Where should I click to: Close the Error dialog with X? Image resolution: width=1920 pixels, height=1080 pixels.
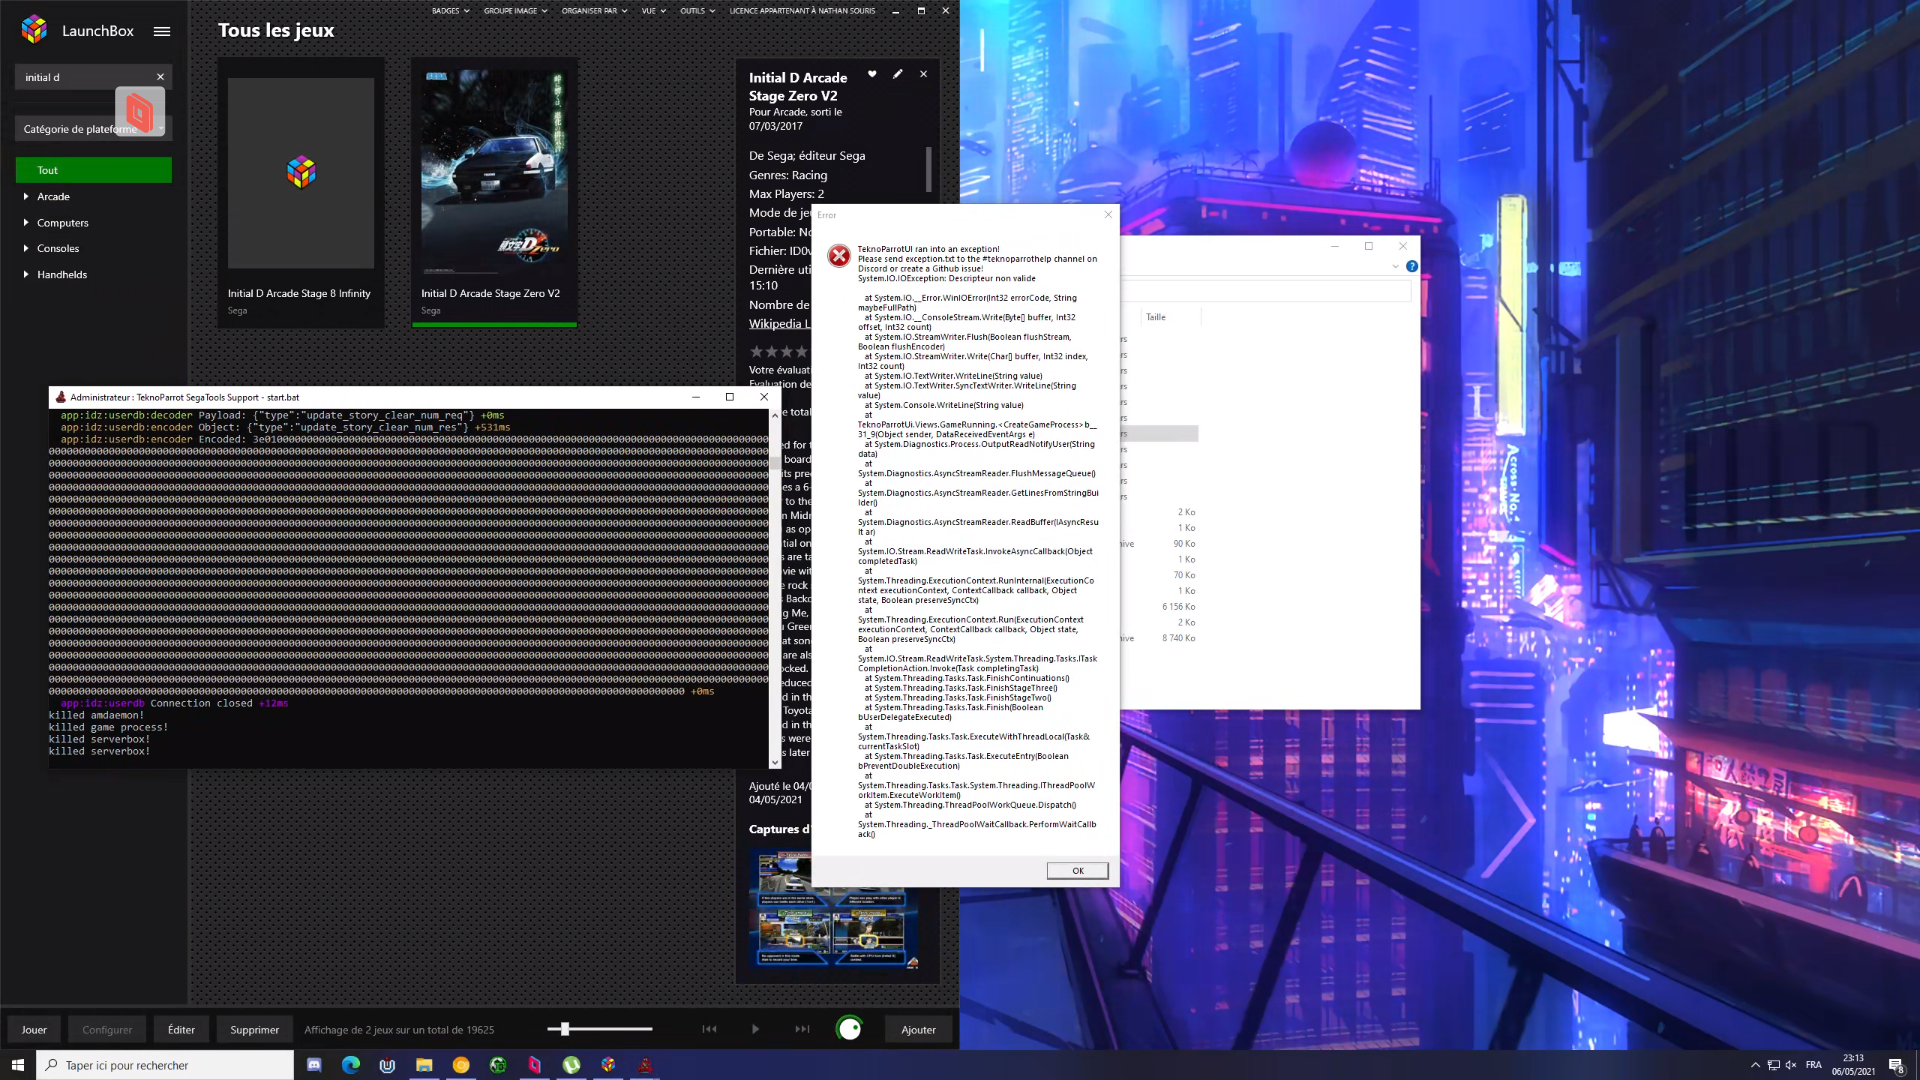point(1107,215)
